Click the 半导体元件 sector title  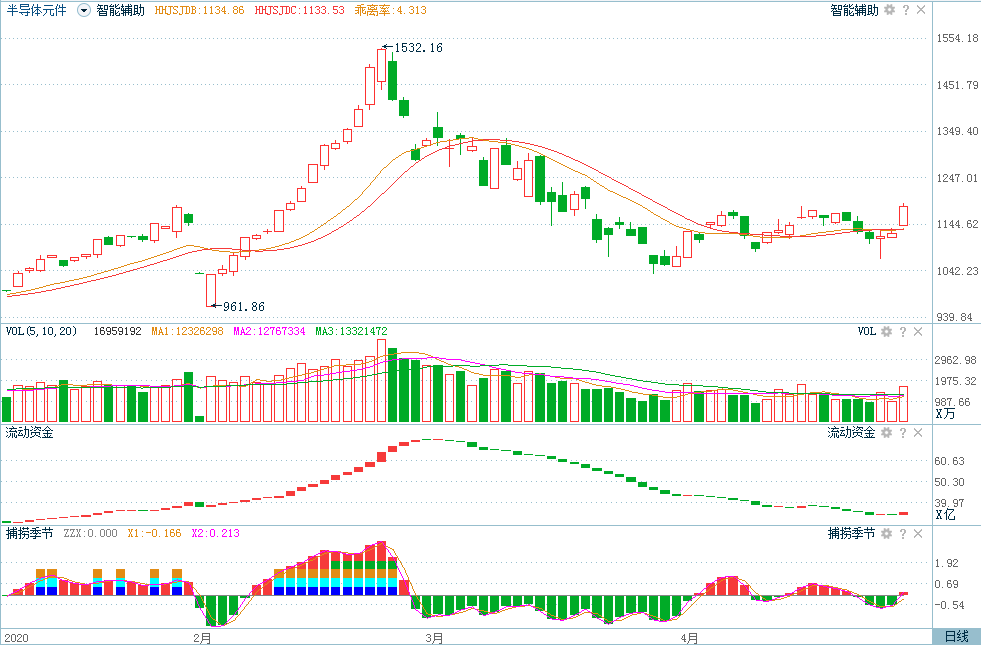pyautogui.click(x=36, y=10)
